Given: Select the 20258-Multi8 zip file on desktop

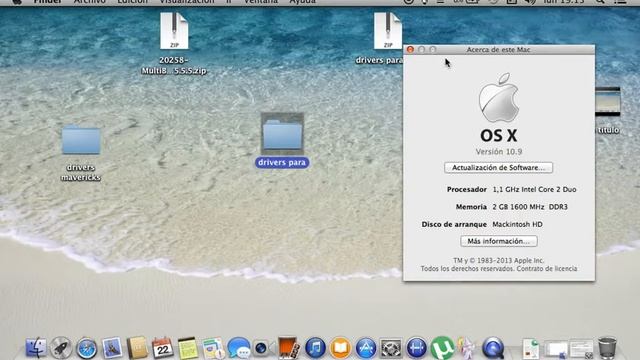Looking at the screenshot, I should point(174,43).
